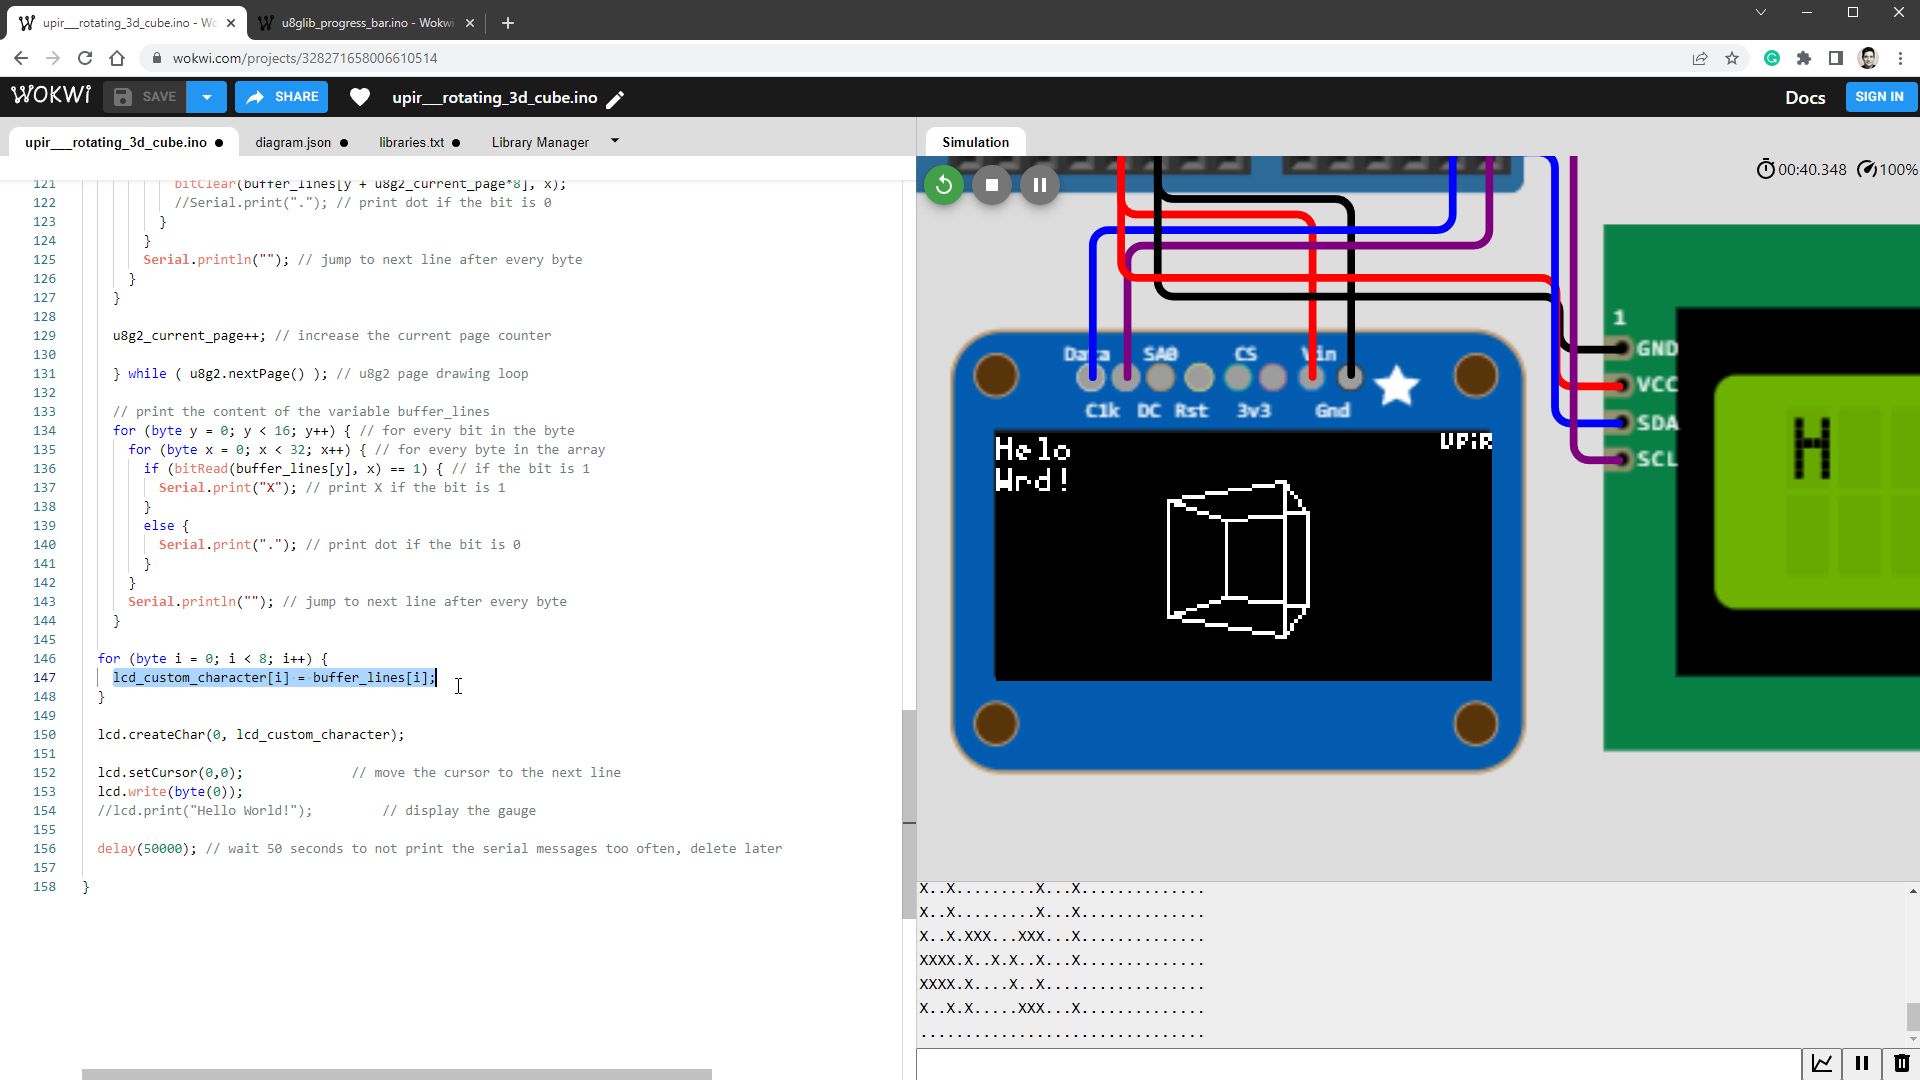This screenshot has width=1920, height=1080.
Task: Pause the simulation playback
Action: (x=1039, y=184)
